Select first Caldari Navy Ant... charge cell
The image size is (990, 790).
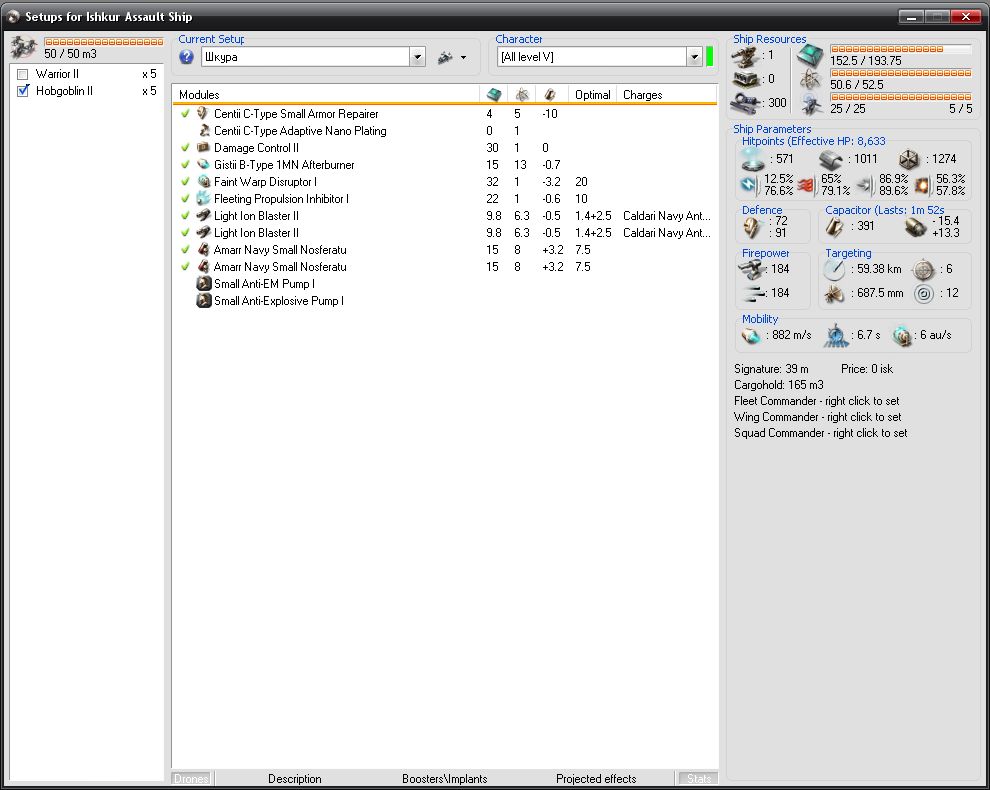coord(667,216)
